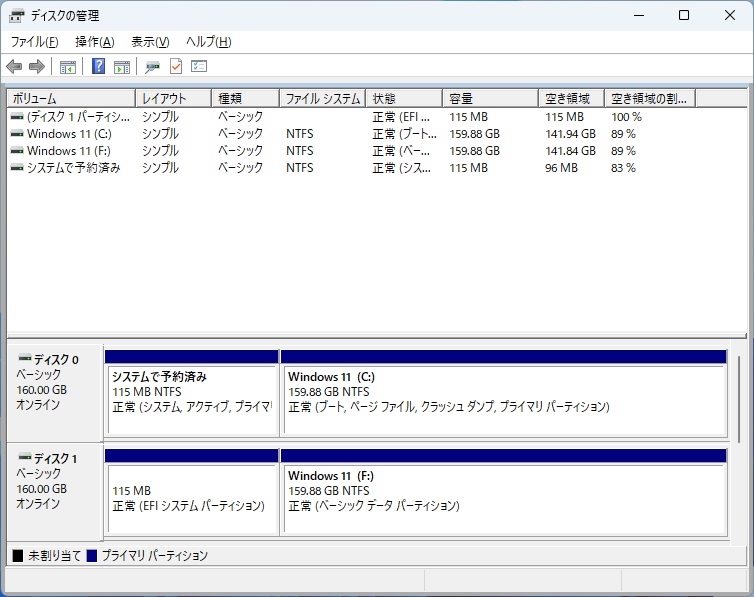Click the Disk Management title bar icon
Viewport: 754px width, 597px height.
16,16
